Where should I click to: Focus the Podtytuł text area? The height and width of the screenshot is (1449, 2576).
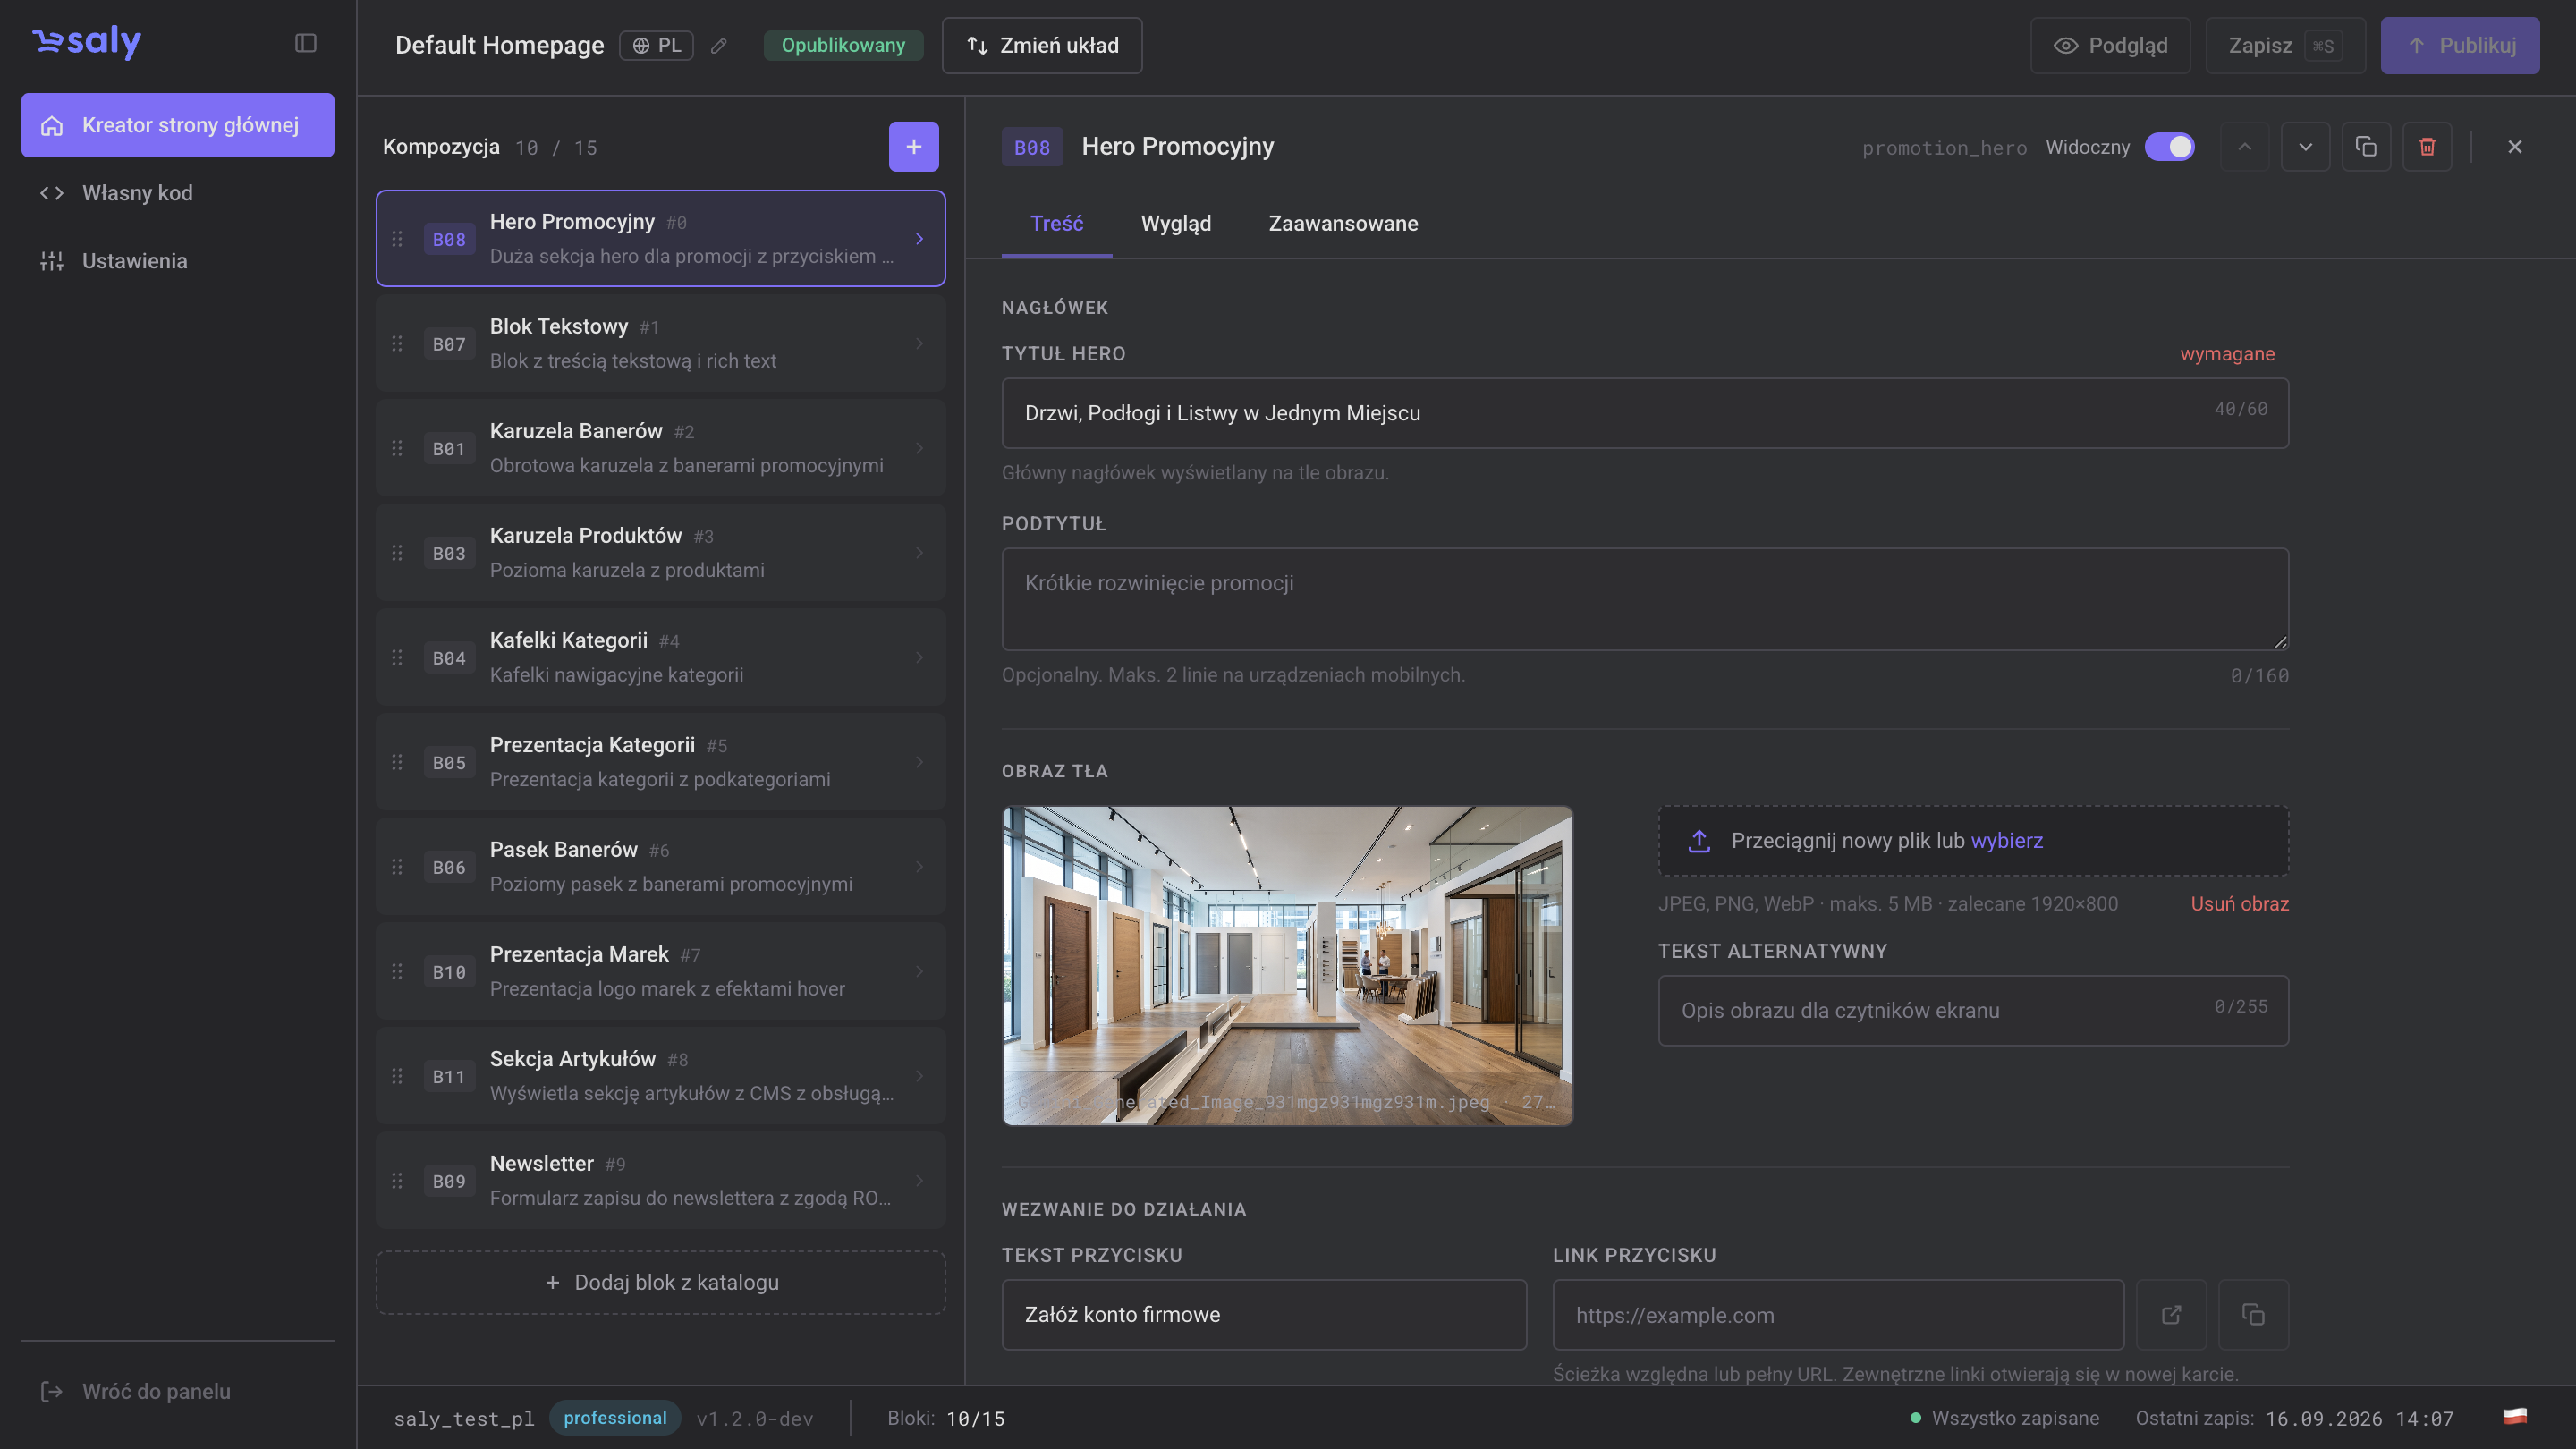[1645, 599]
